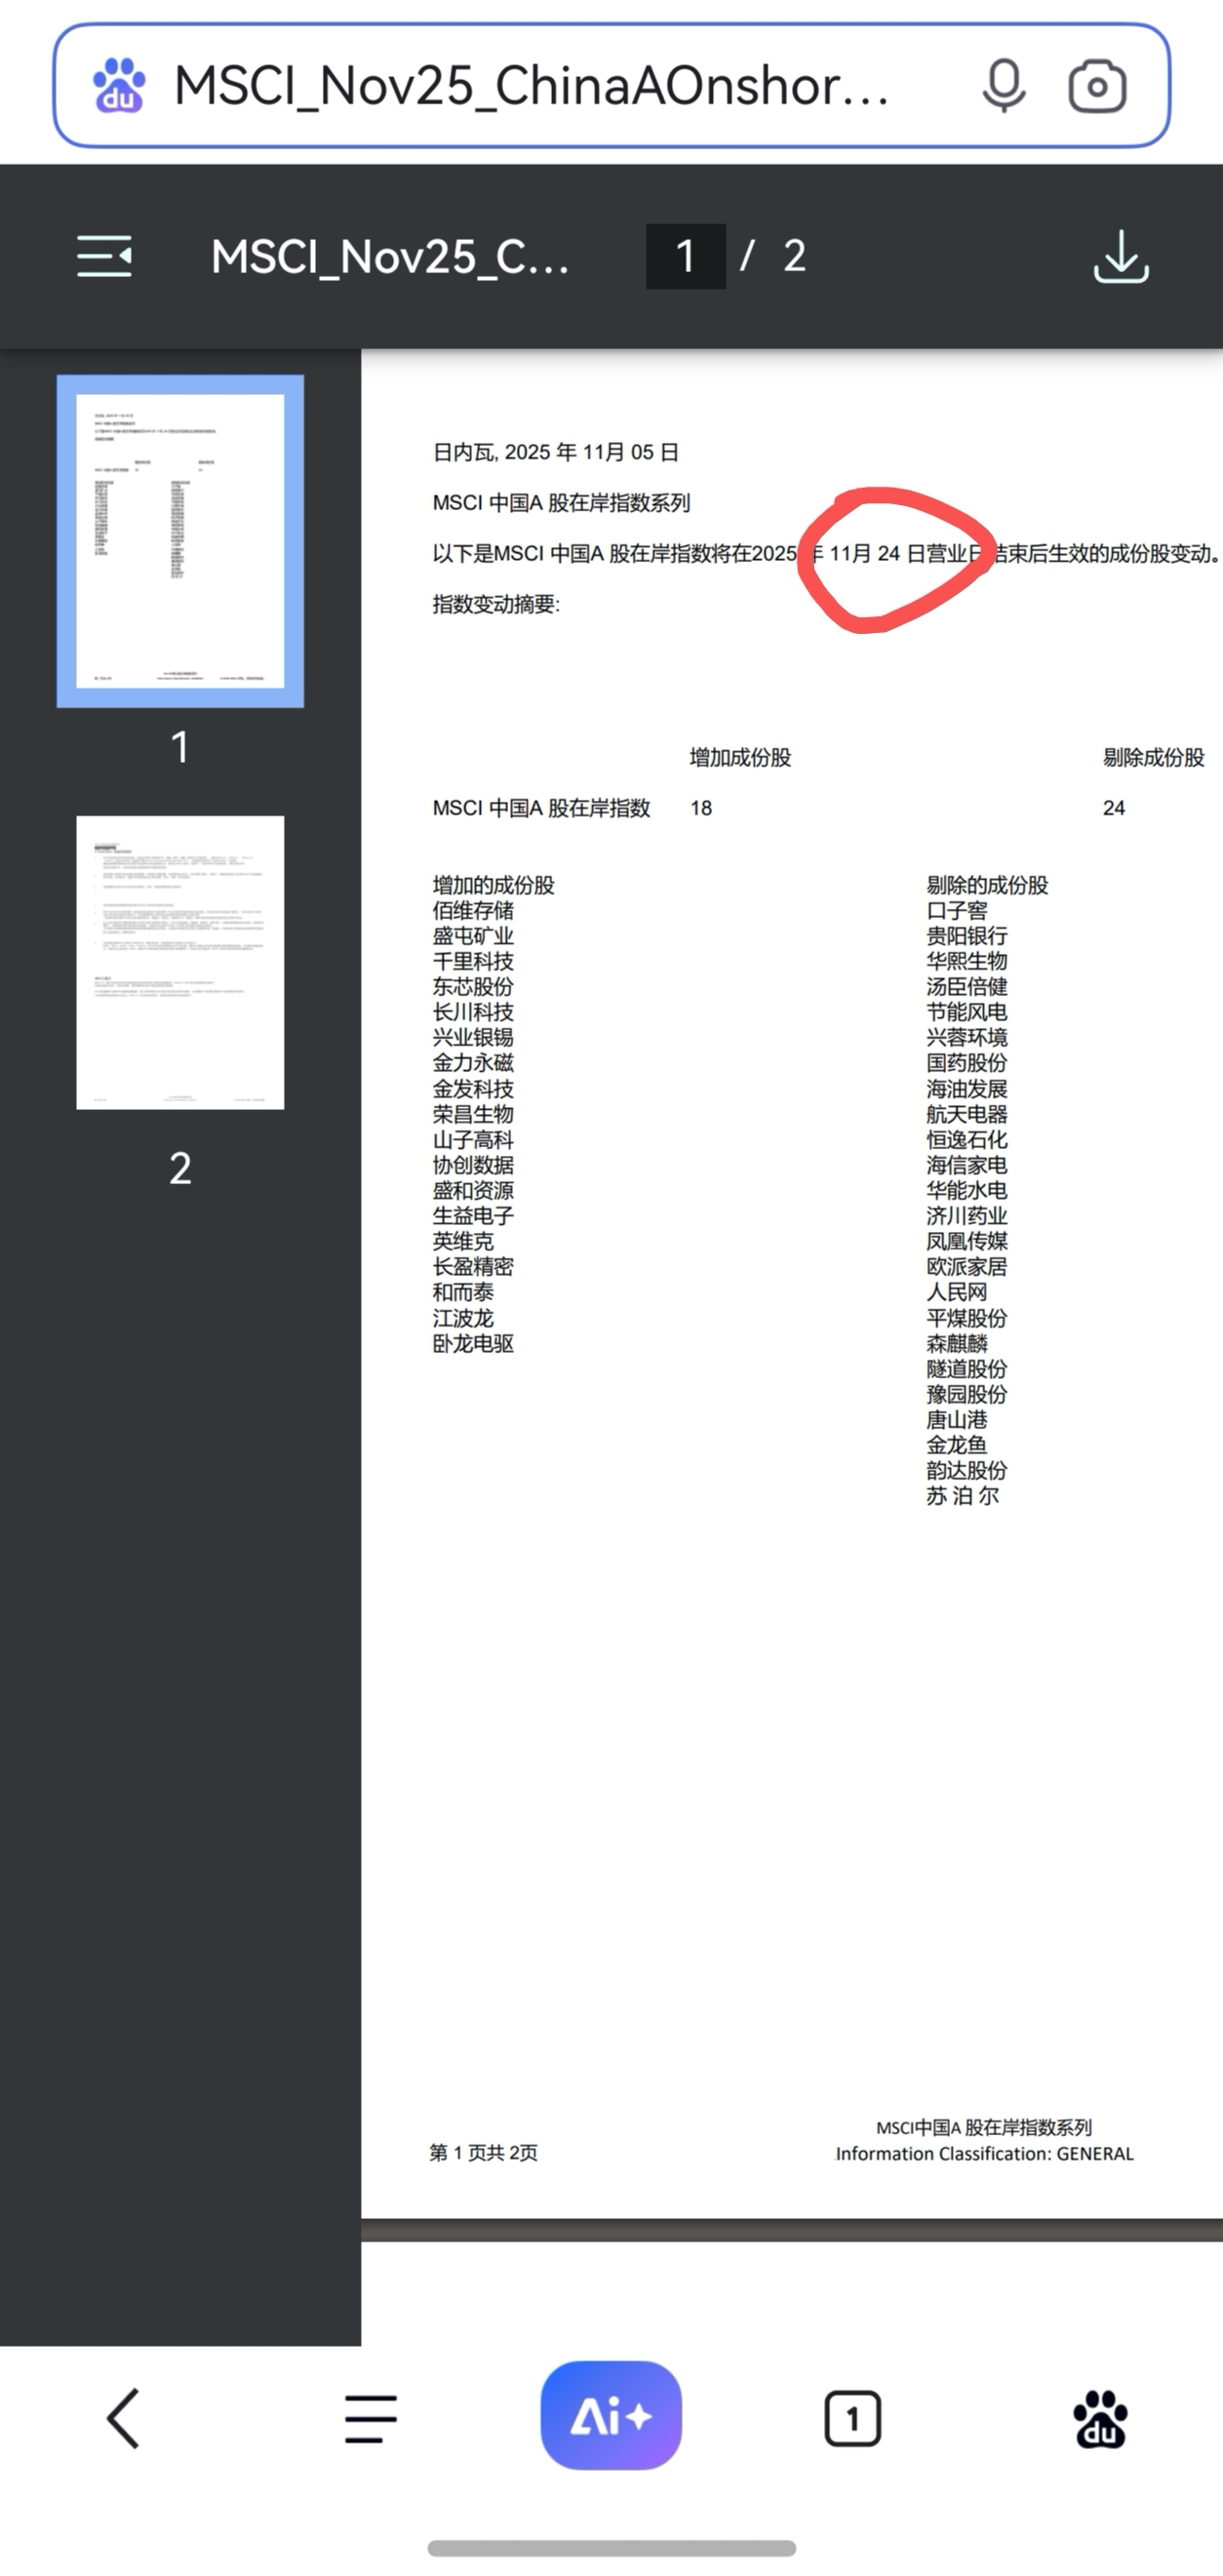The height and width of the screenshot is (2576, 1223).
Task: Click the removed stock 隧道股份
Action: point(967,1369)
